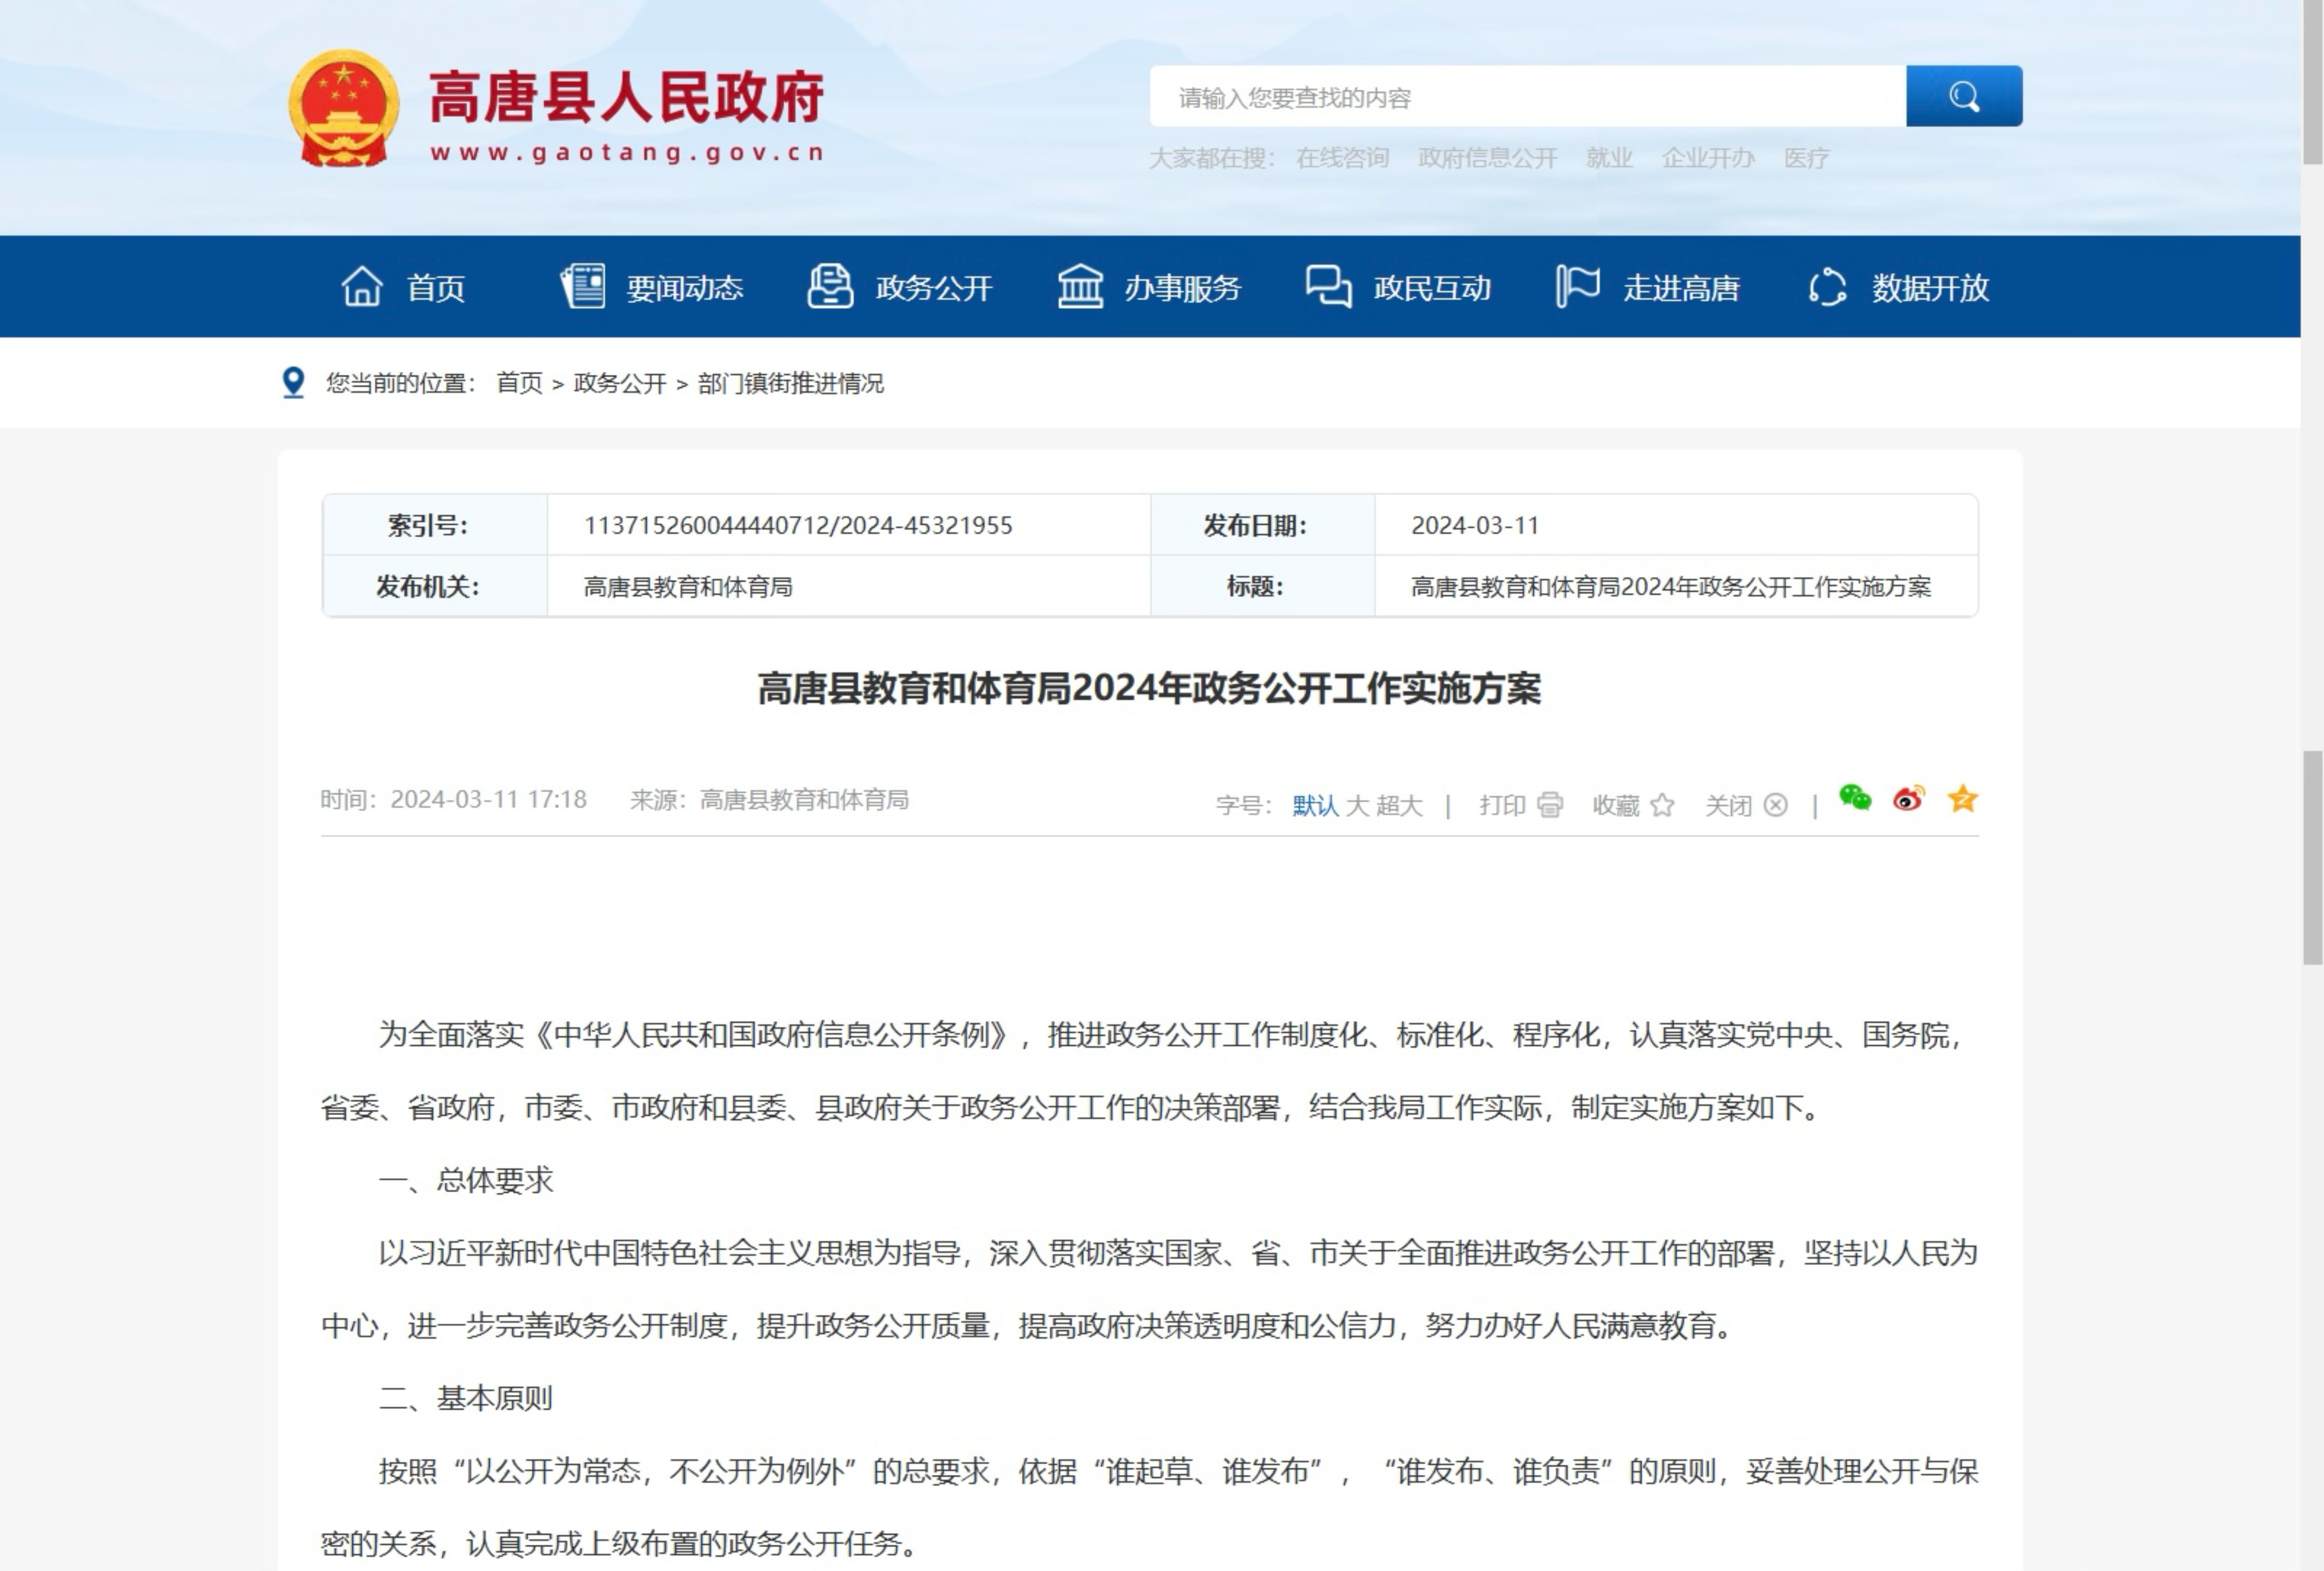Click the circled X icon next to 关闭
This screenshot has height=1571, width=2324.
(x=1775, y=805)
